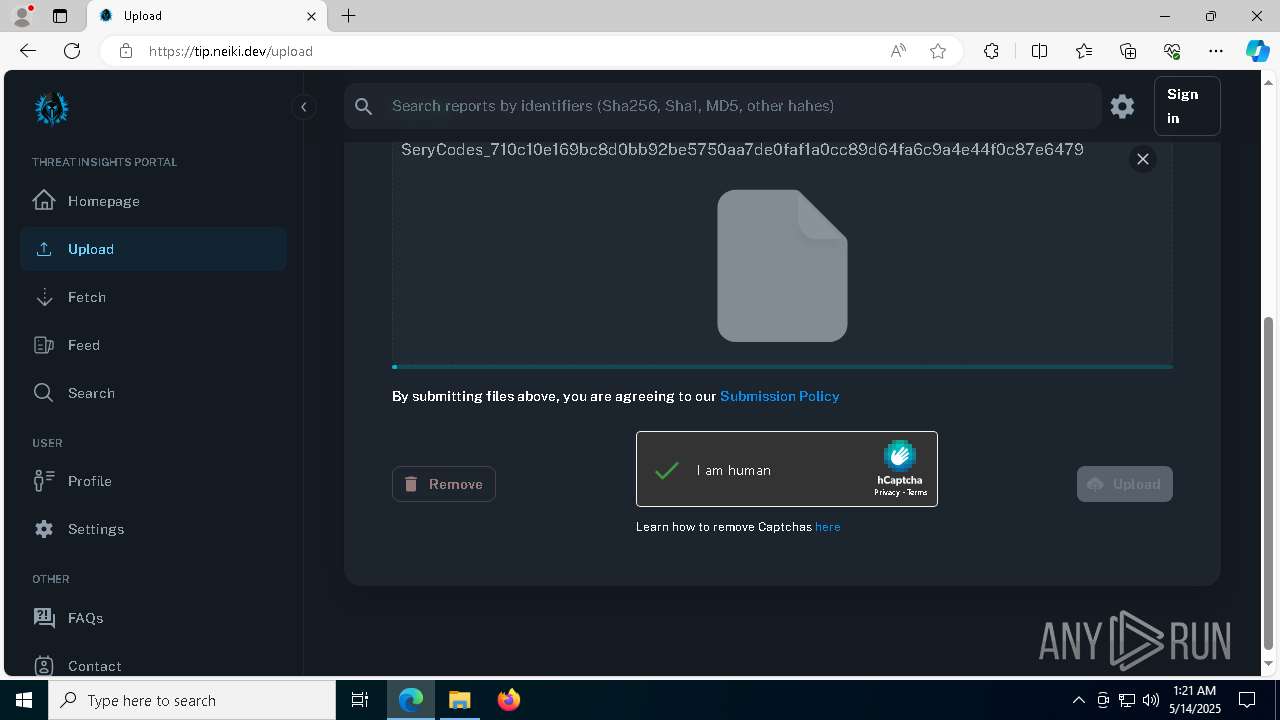1280x720 pixels.
Task: Click the Remove button
Action: click(x=444, y=484)
